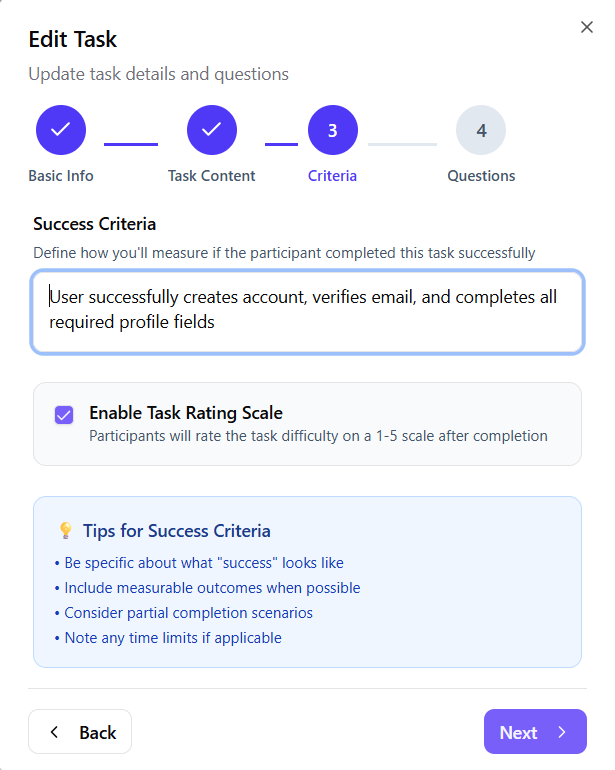Uncheck the Enable Task Rating Scale checkbox
Viewport: 615px width, 770px height.
(x=64, y=415)
